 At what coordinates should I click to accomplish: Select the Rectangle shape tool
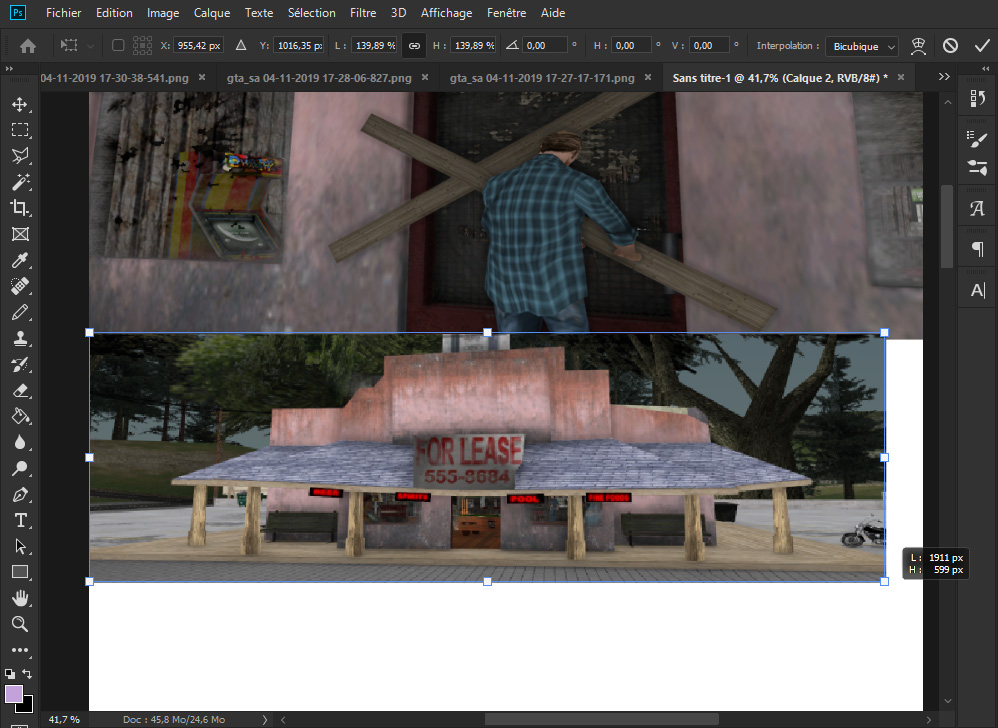tap(20, 572)
